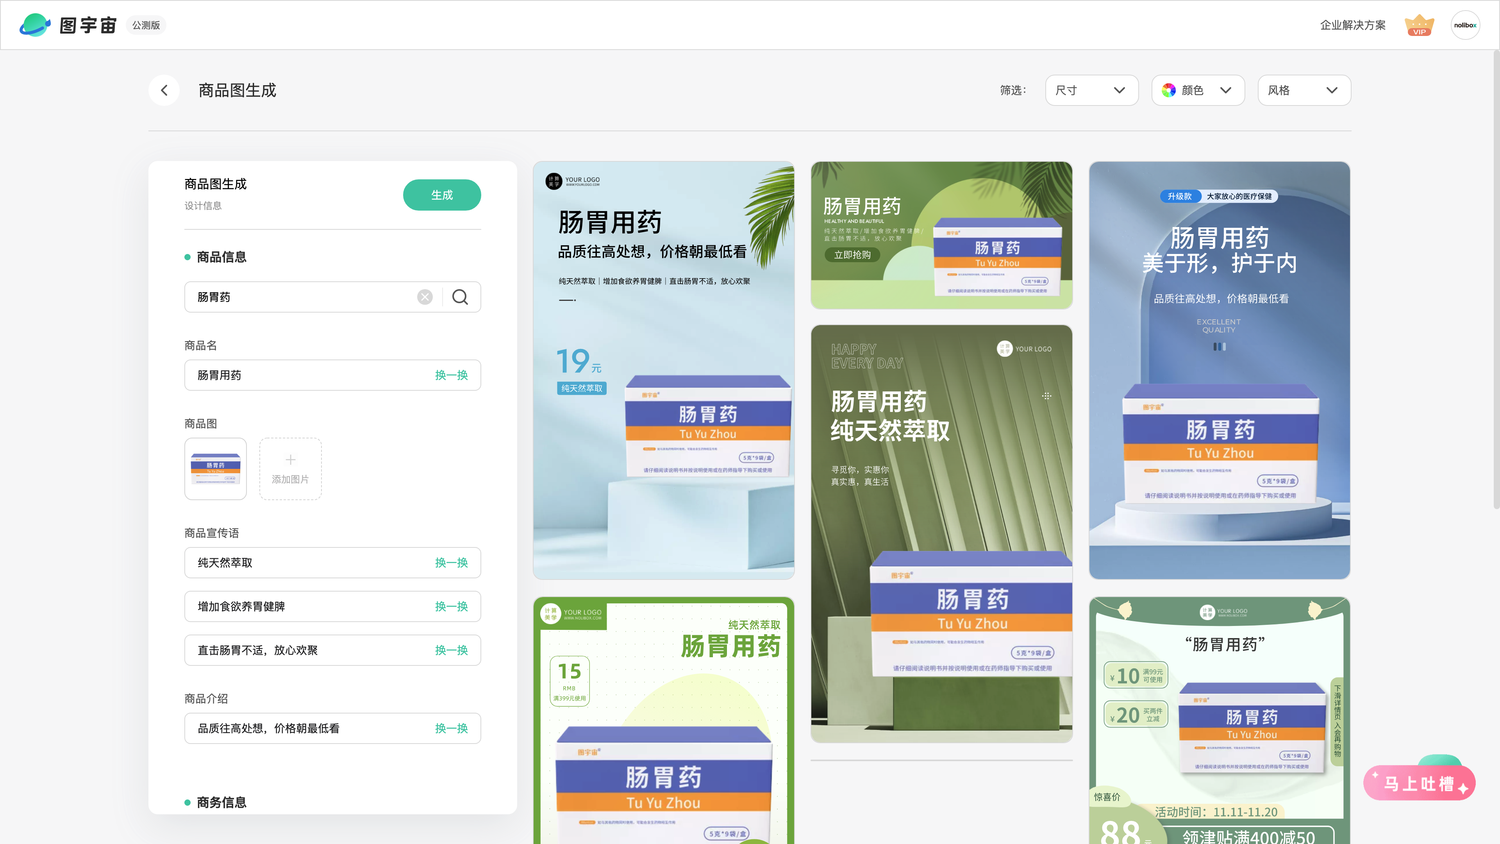Open the green-bordered poster with 15 coupon
1500x844 pixels.
click(664, 720)
